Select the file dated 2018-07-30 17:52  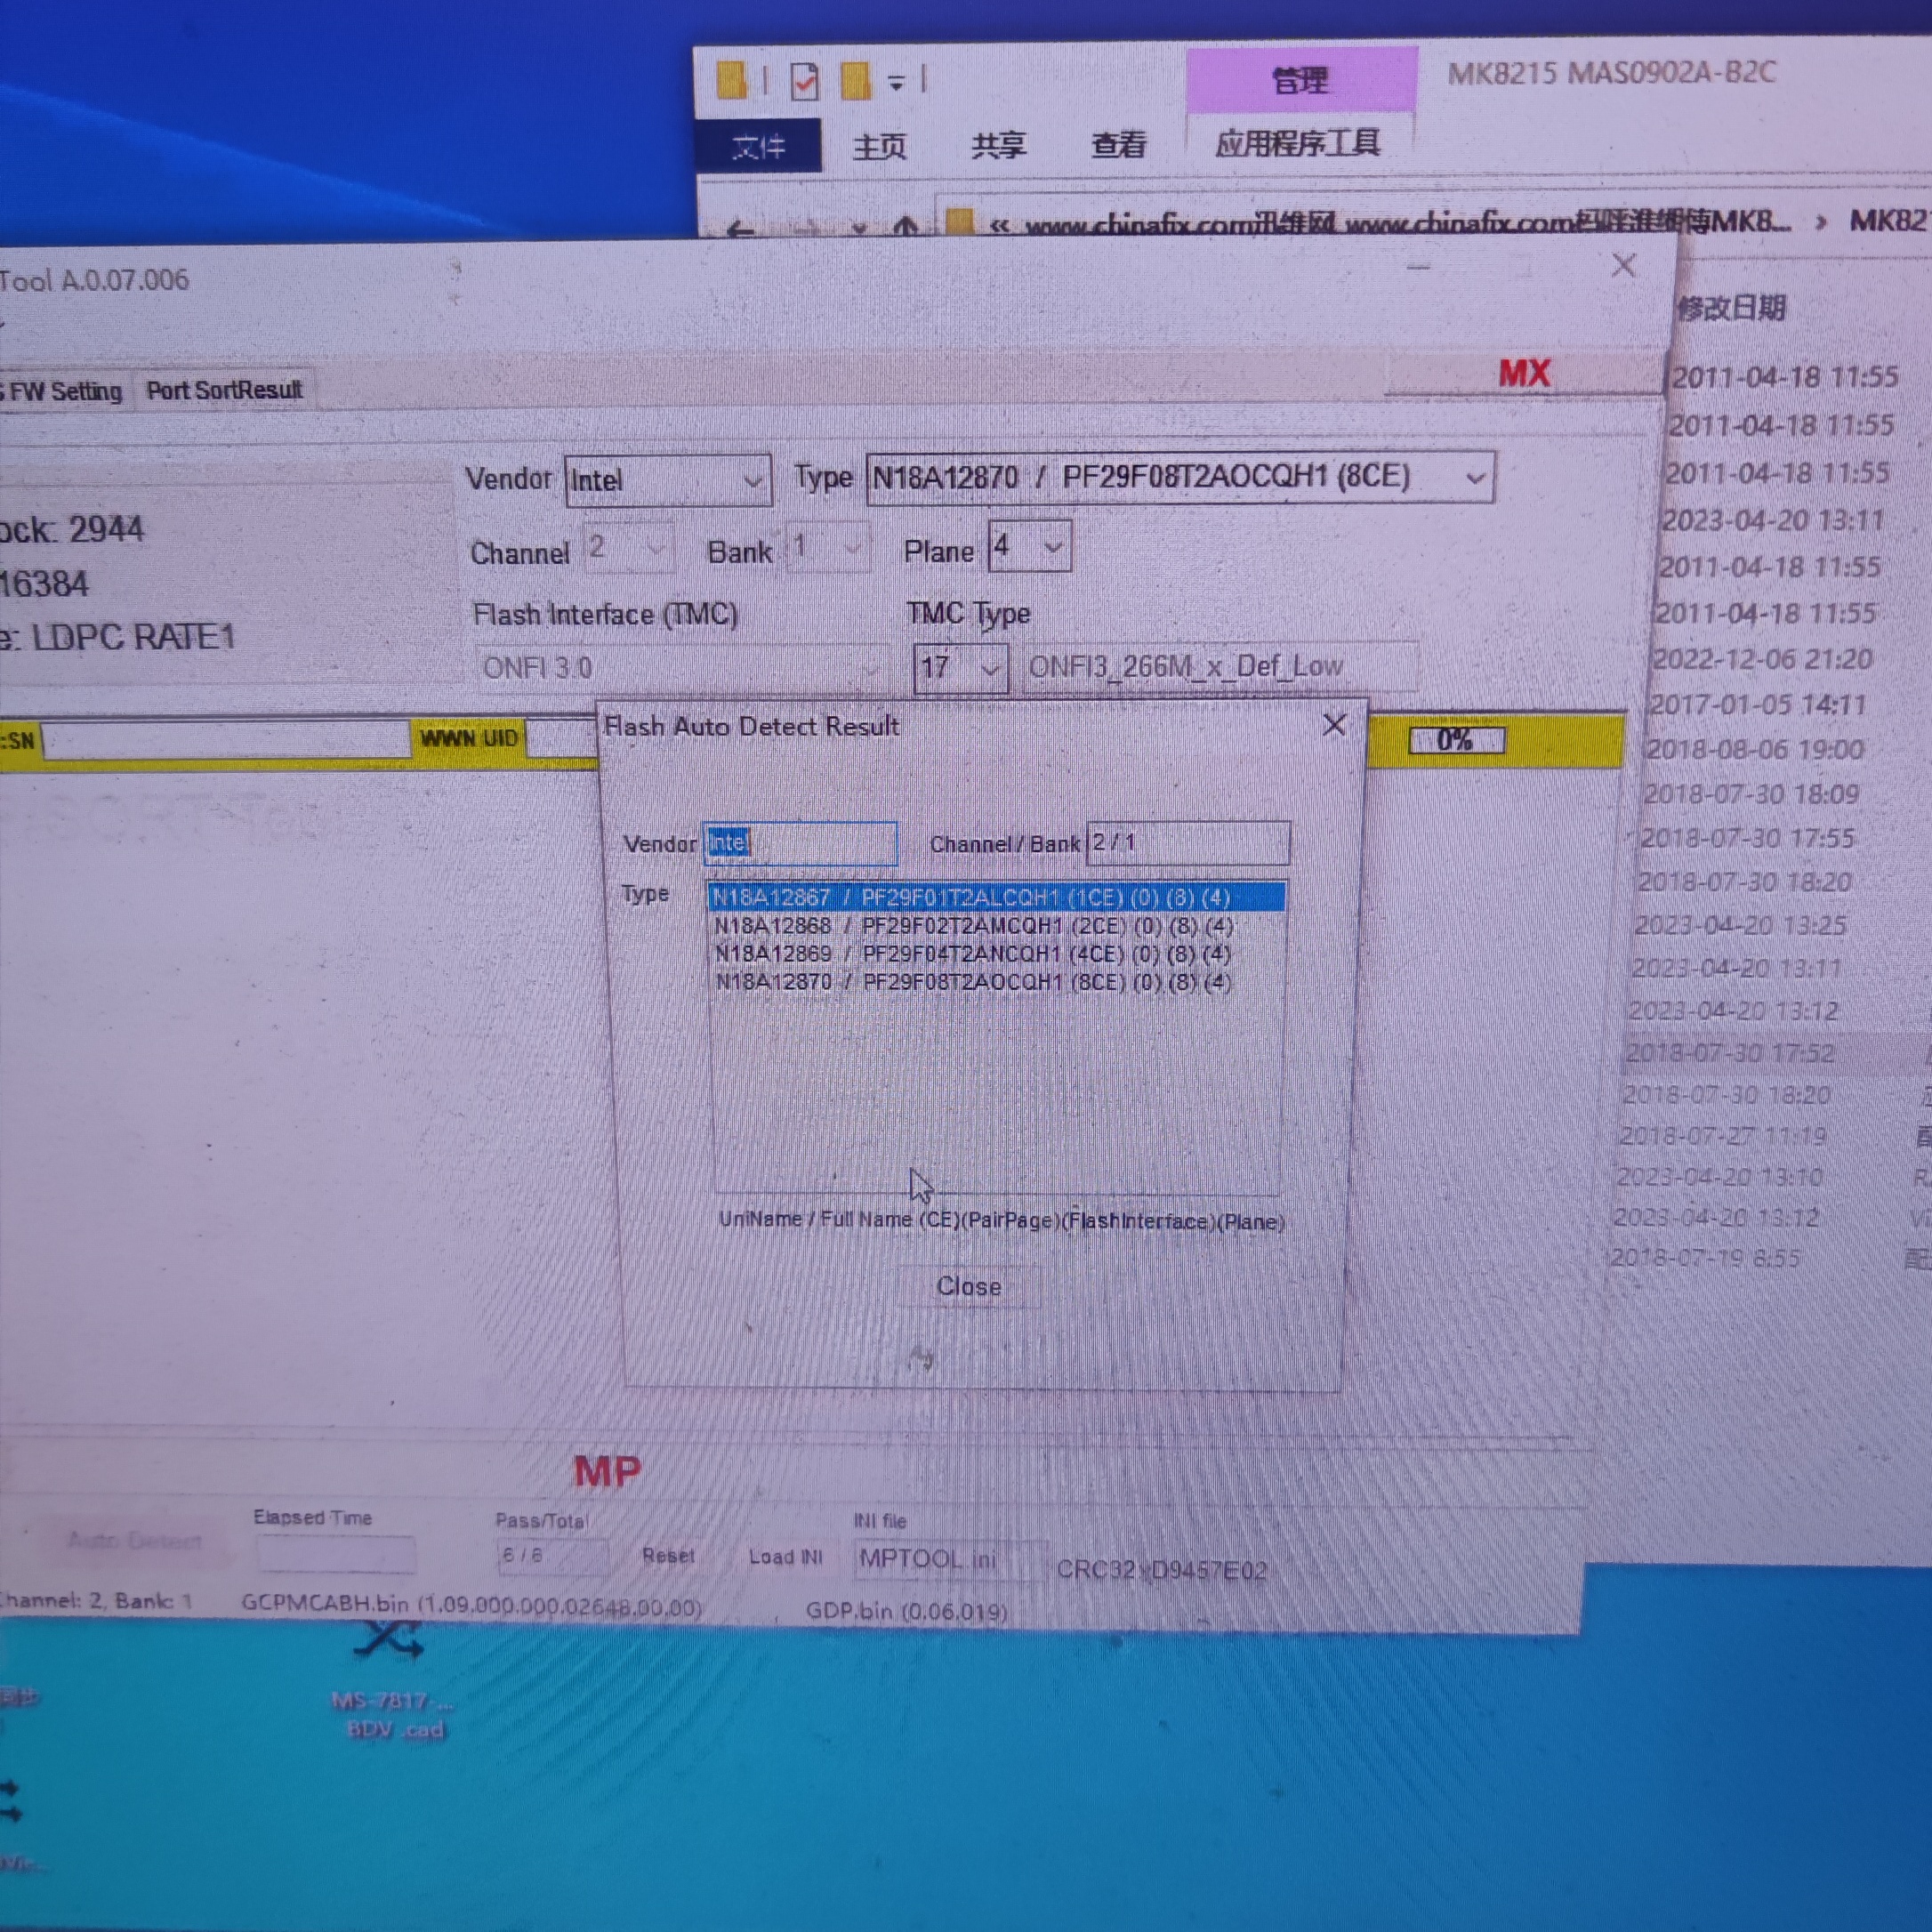click(1730, 1053)
